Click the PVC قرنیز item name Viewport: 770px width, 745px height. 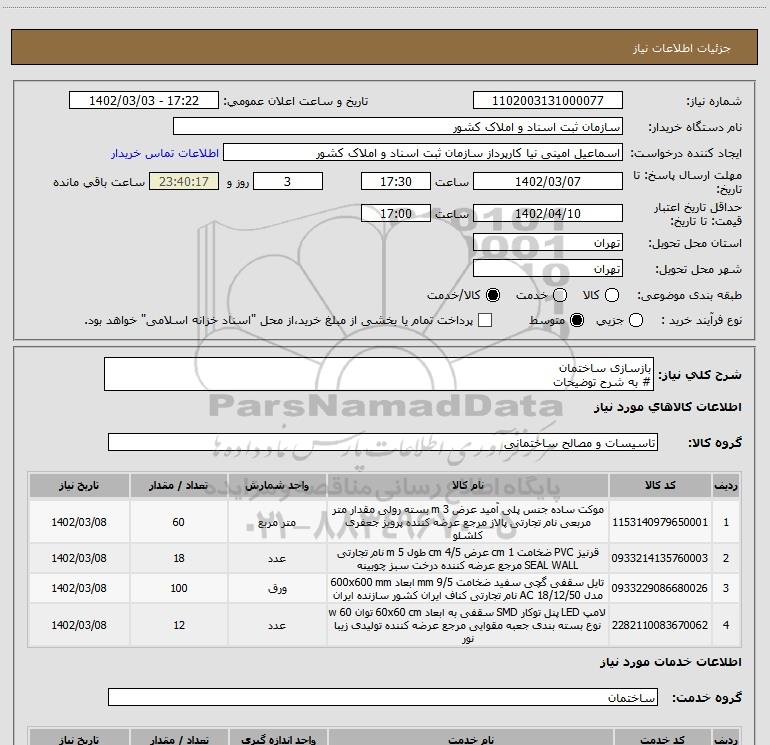pos(468,559)
